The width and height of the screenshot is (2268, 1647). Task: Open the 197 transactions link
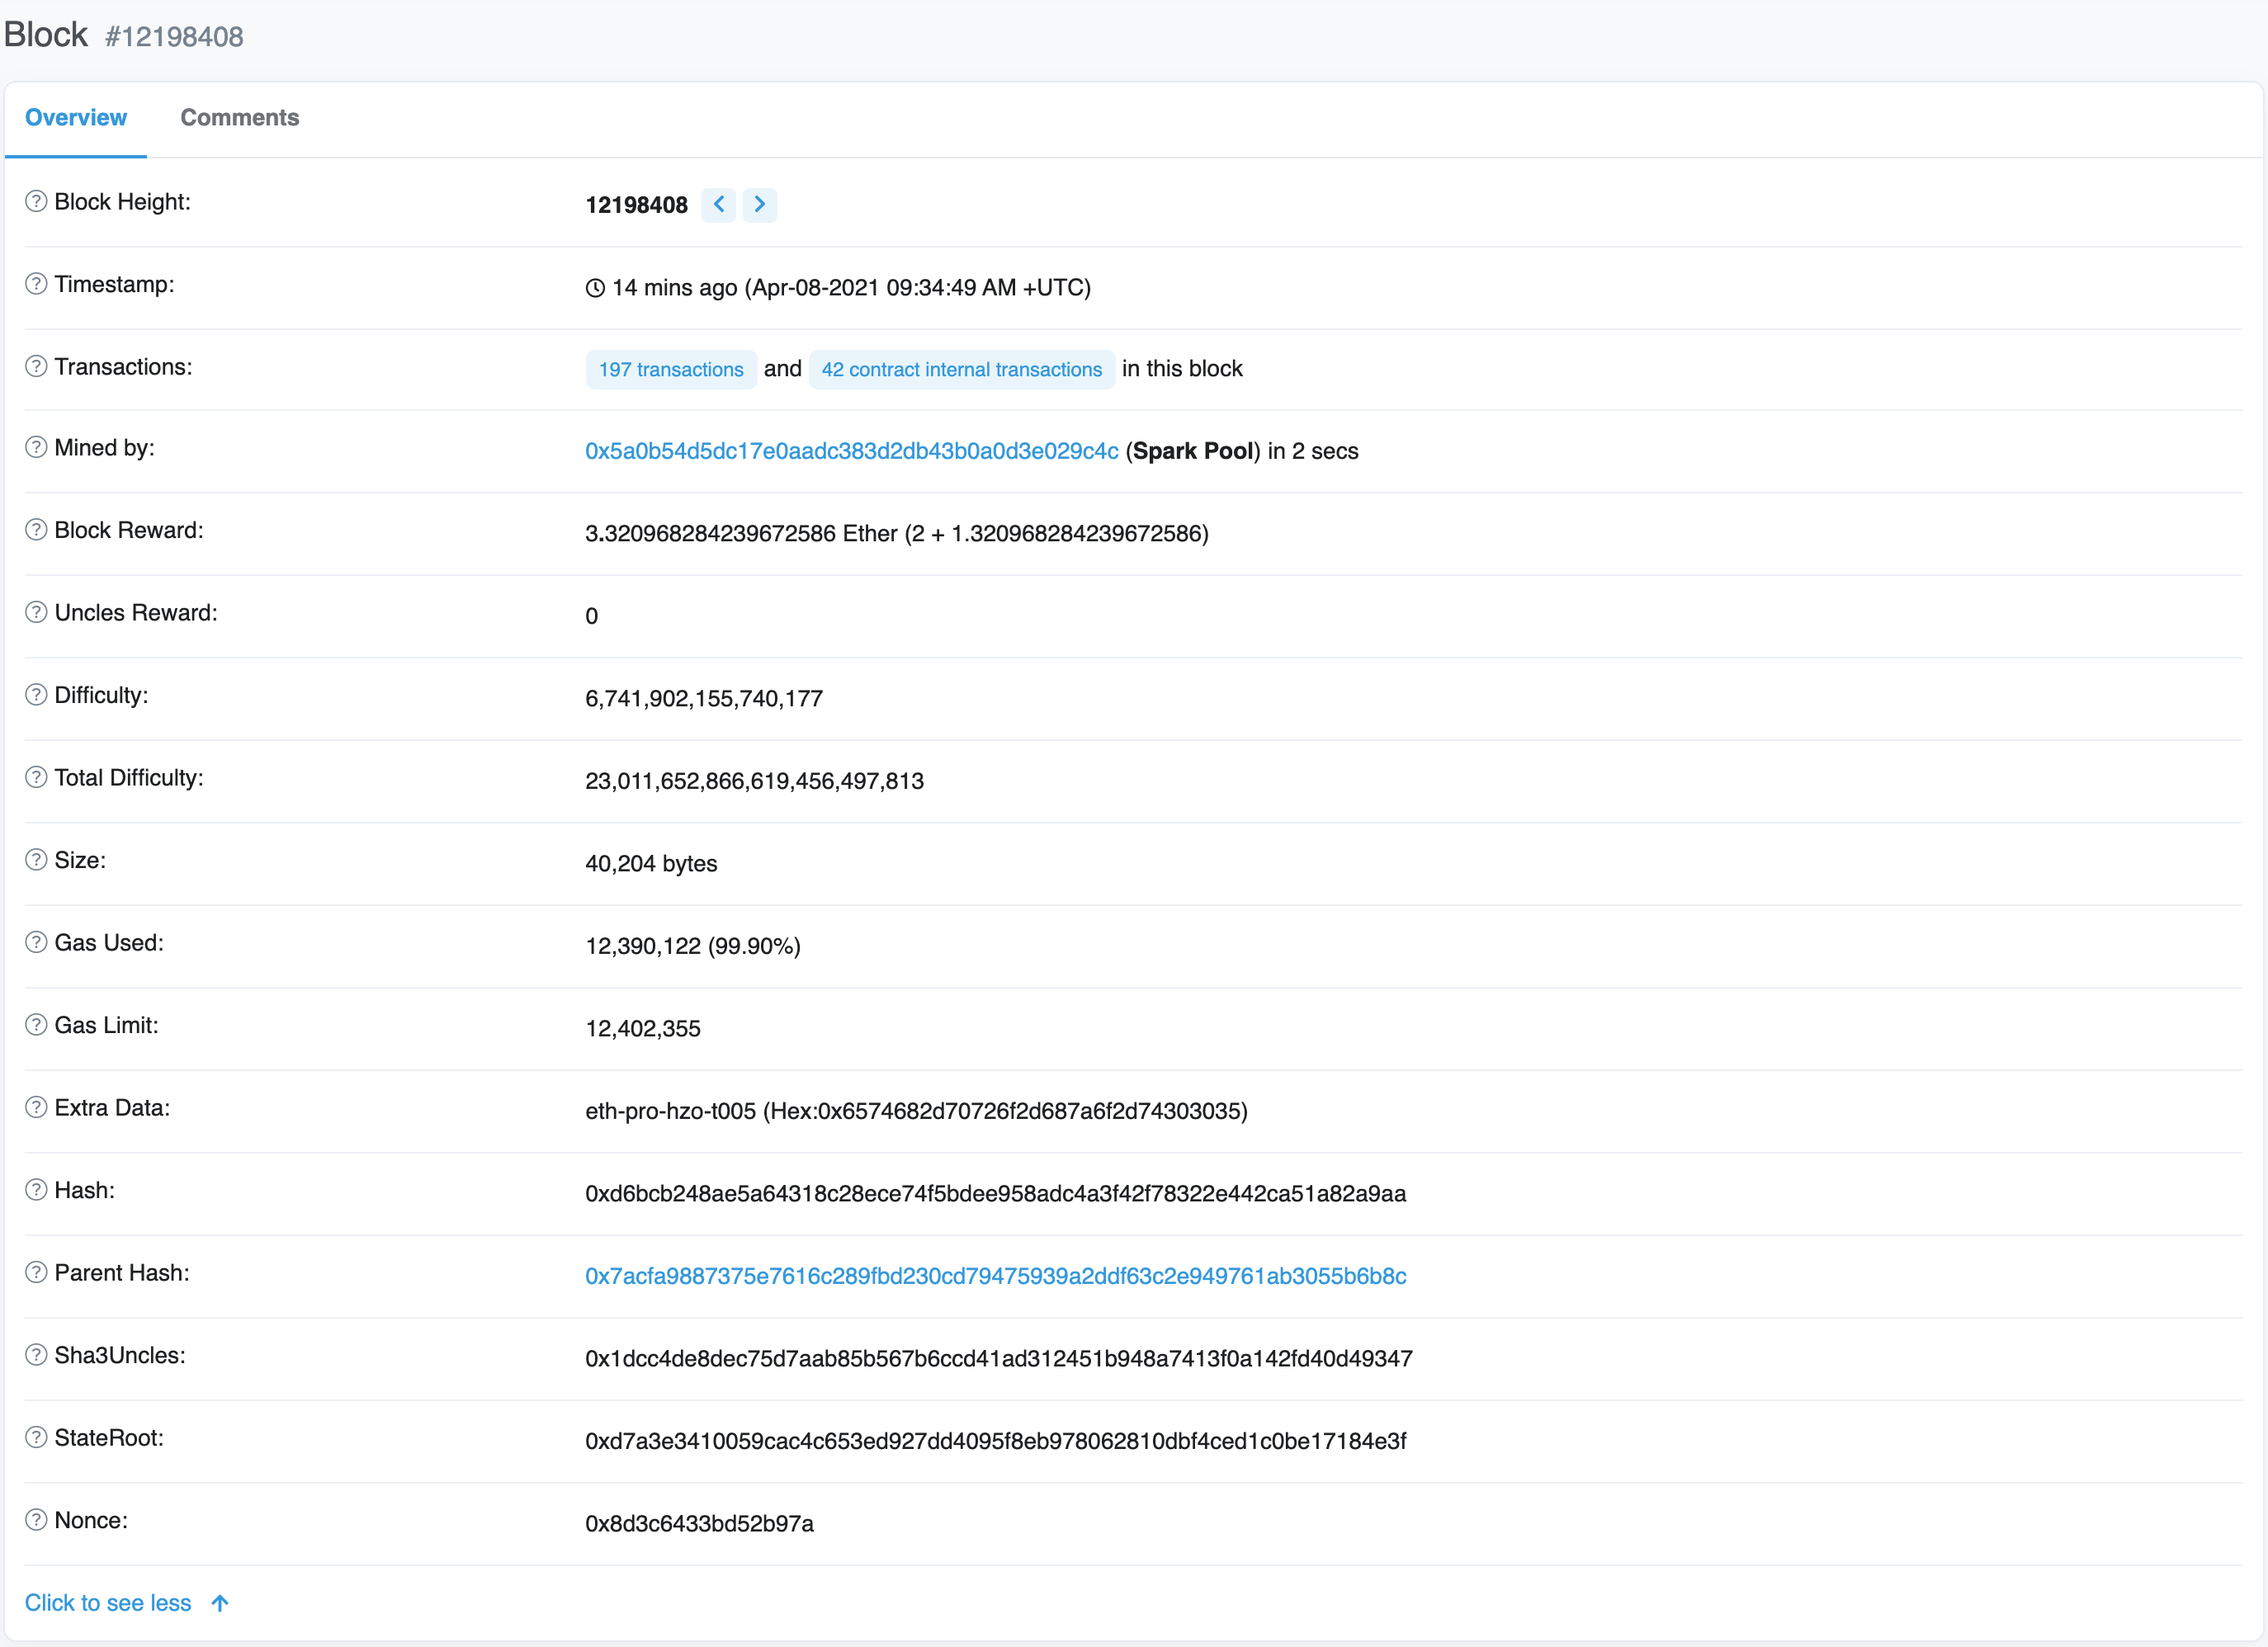pyautogui.click(x=671, y=370)
